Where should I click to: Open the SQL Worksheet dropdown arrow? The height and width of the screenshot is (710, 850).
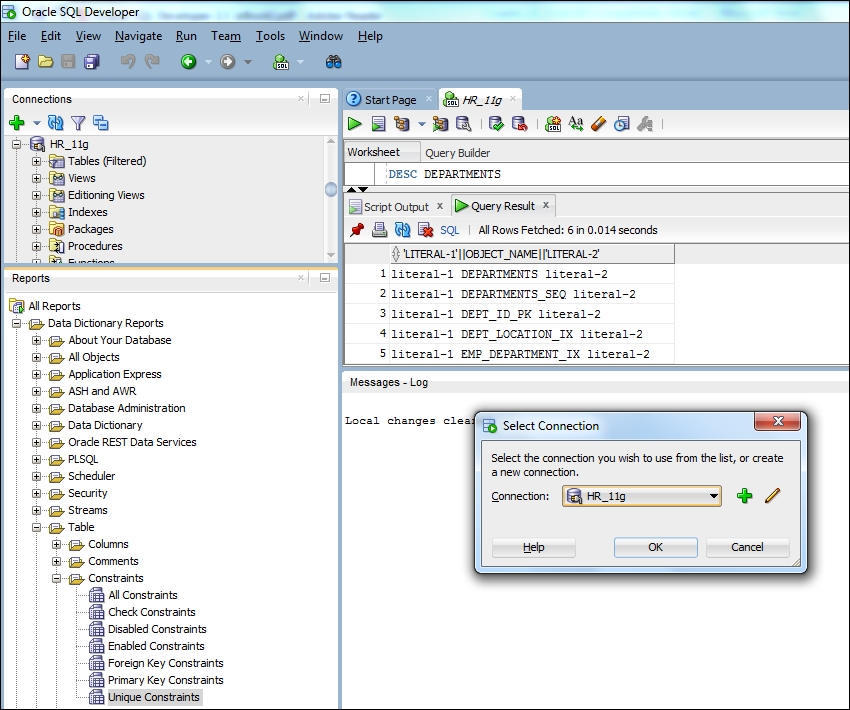click(301, 62)
